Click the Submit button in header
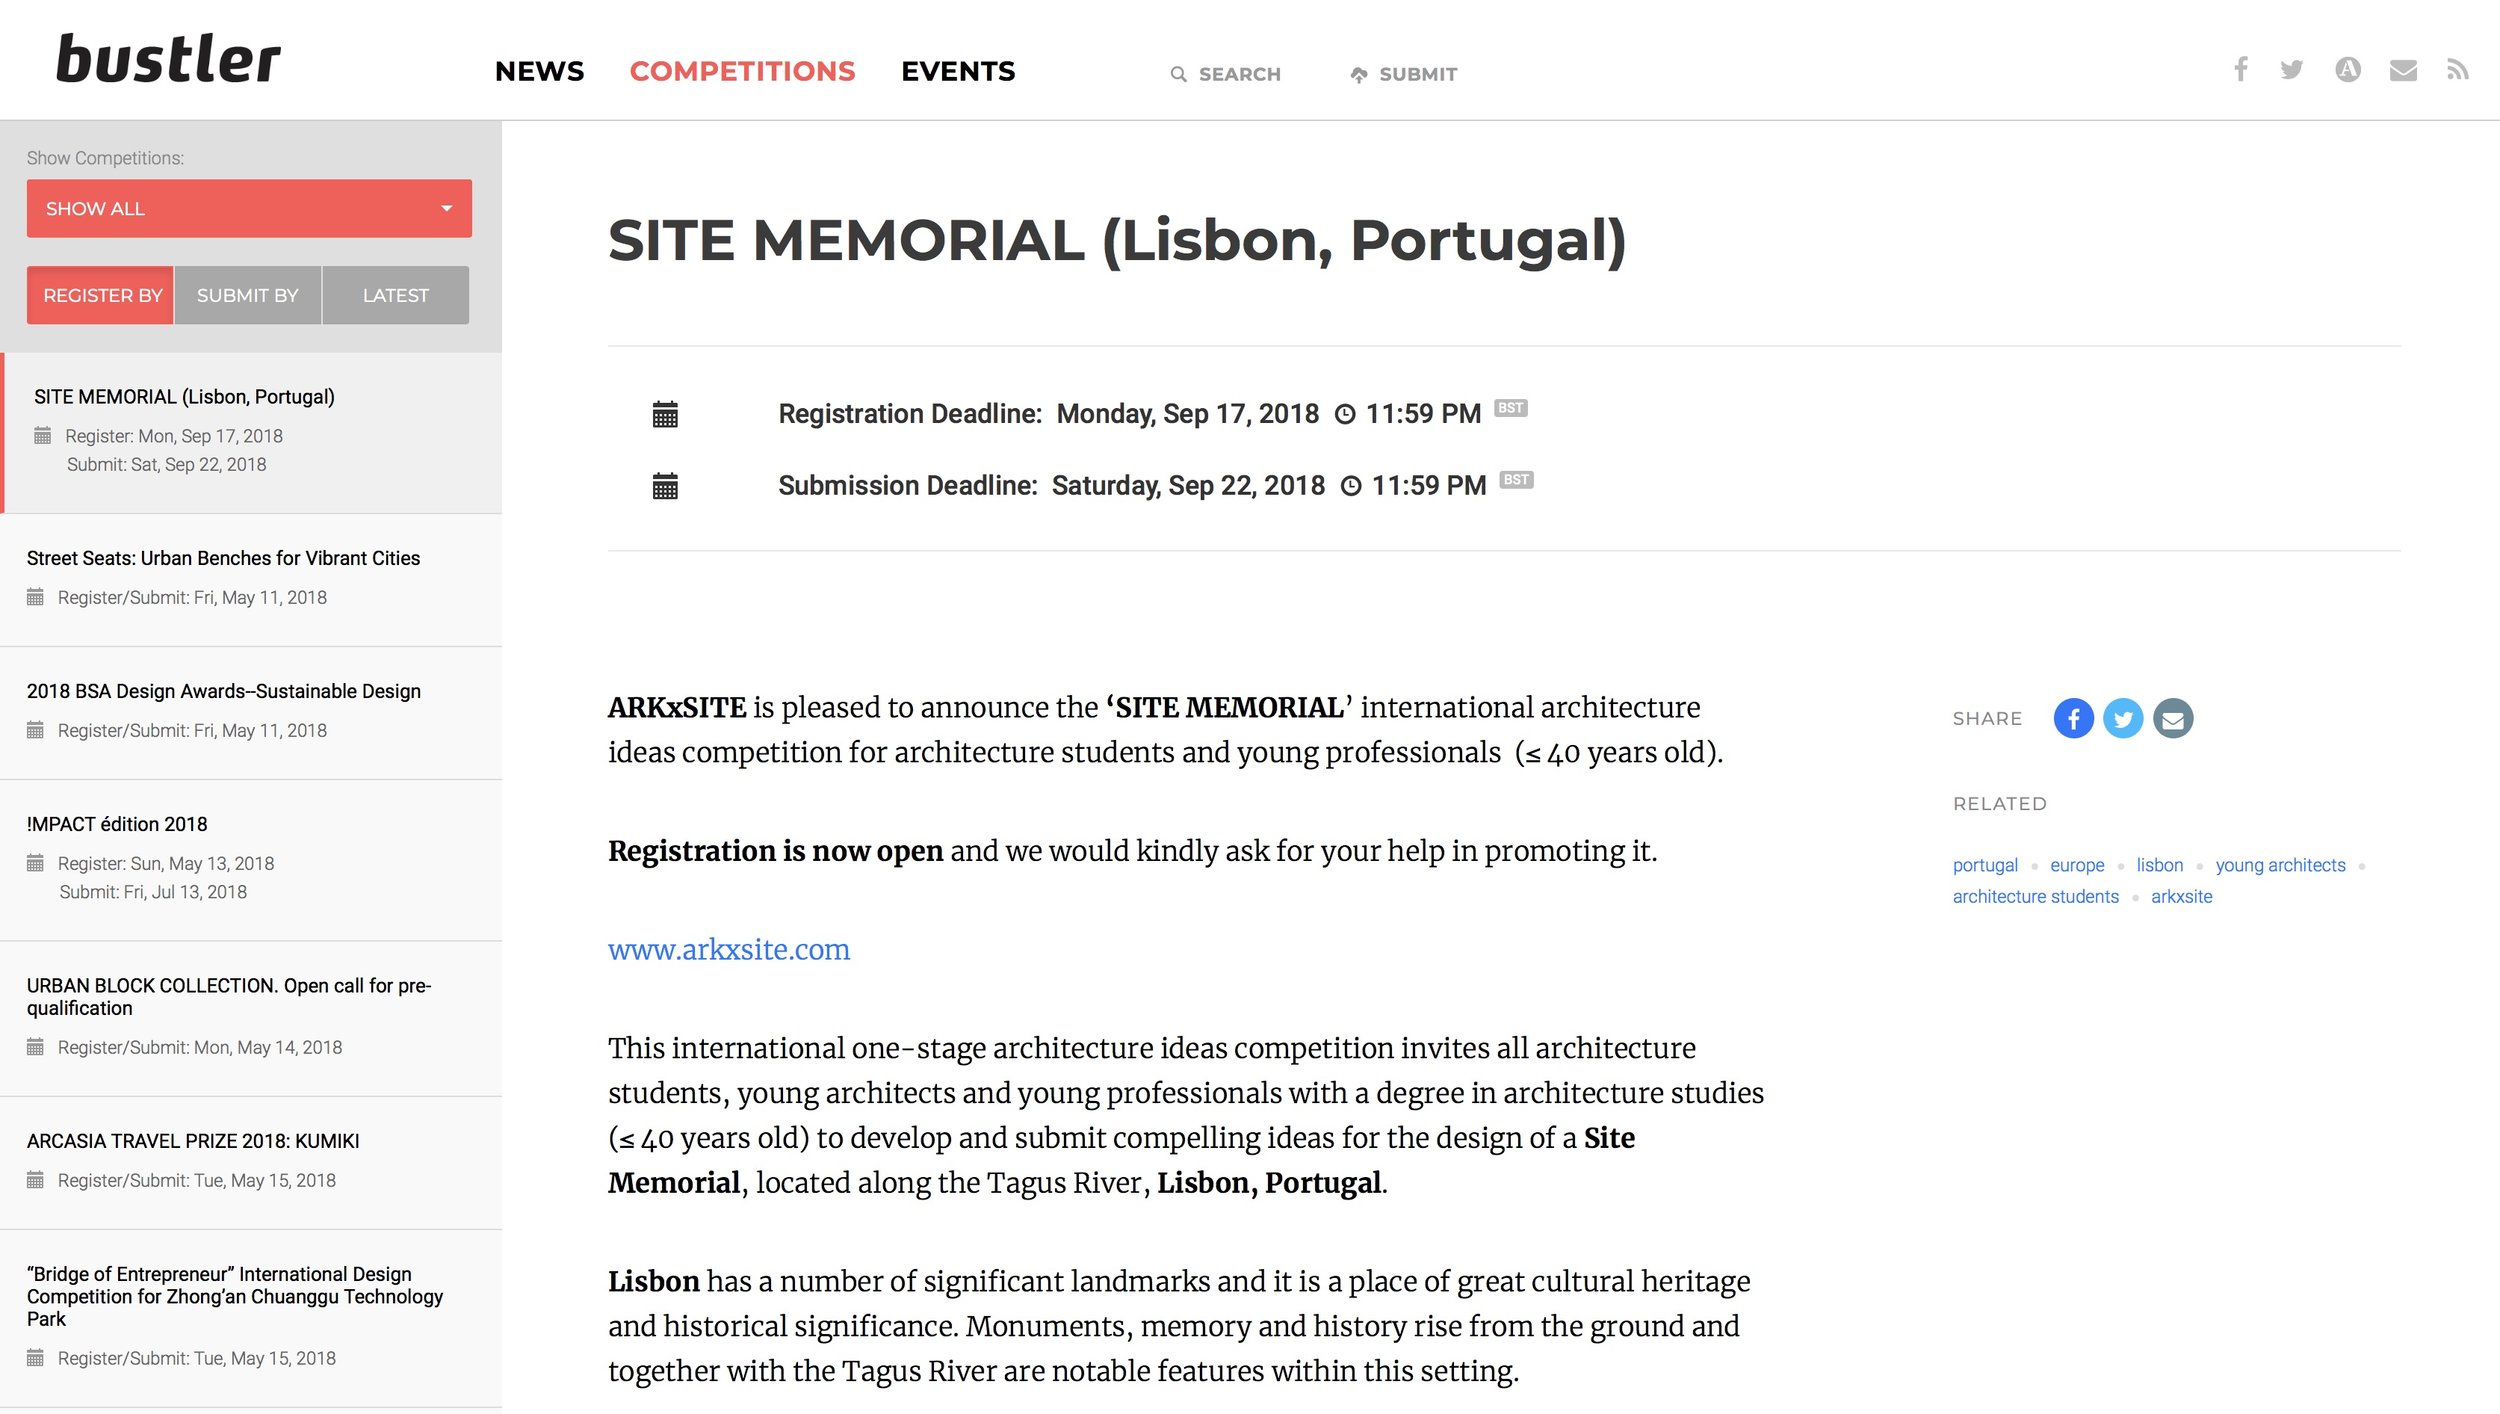Screen dimensions: 2500x1414 (x=1404, y=74)
